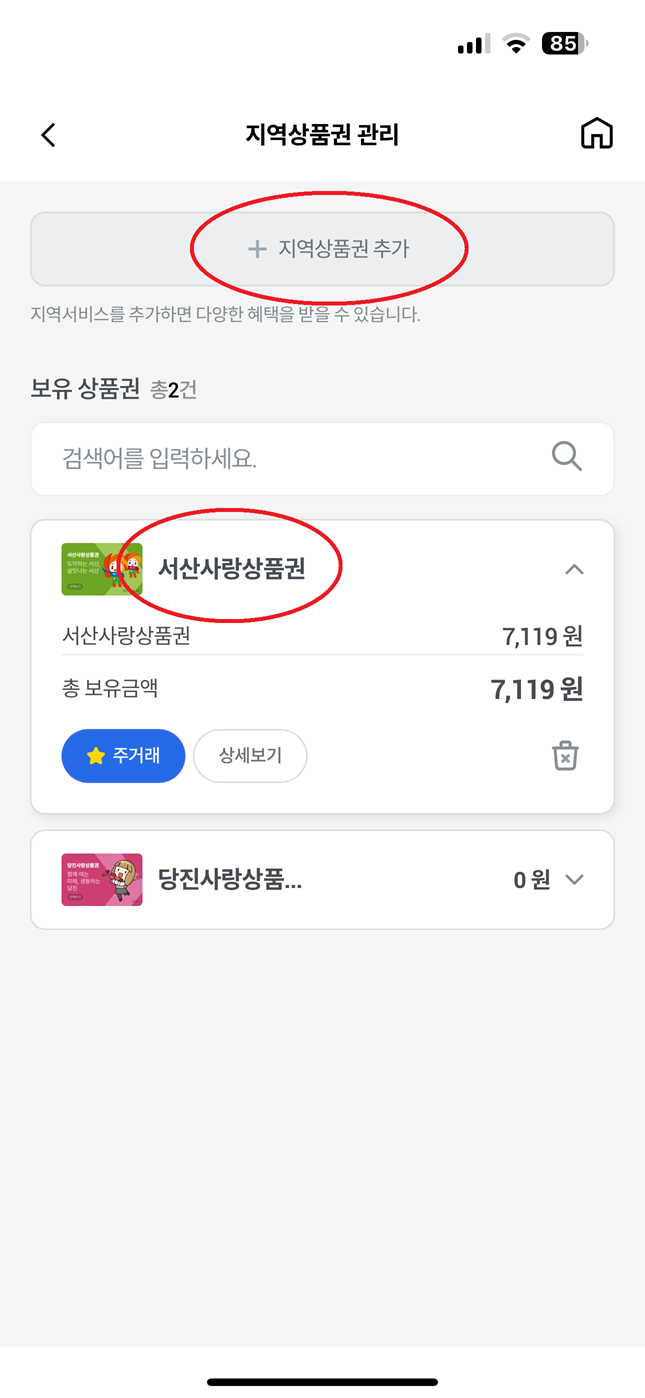Delete 서산사랑상품권 with trash icon
This screenshot has height=1398, width=645.
565,756
